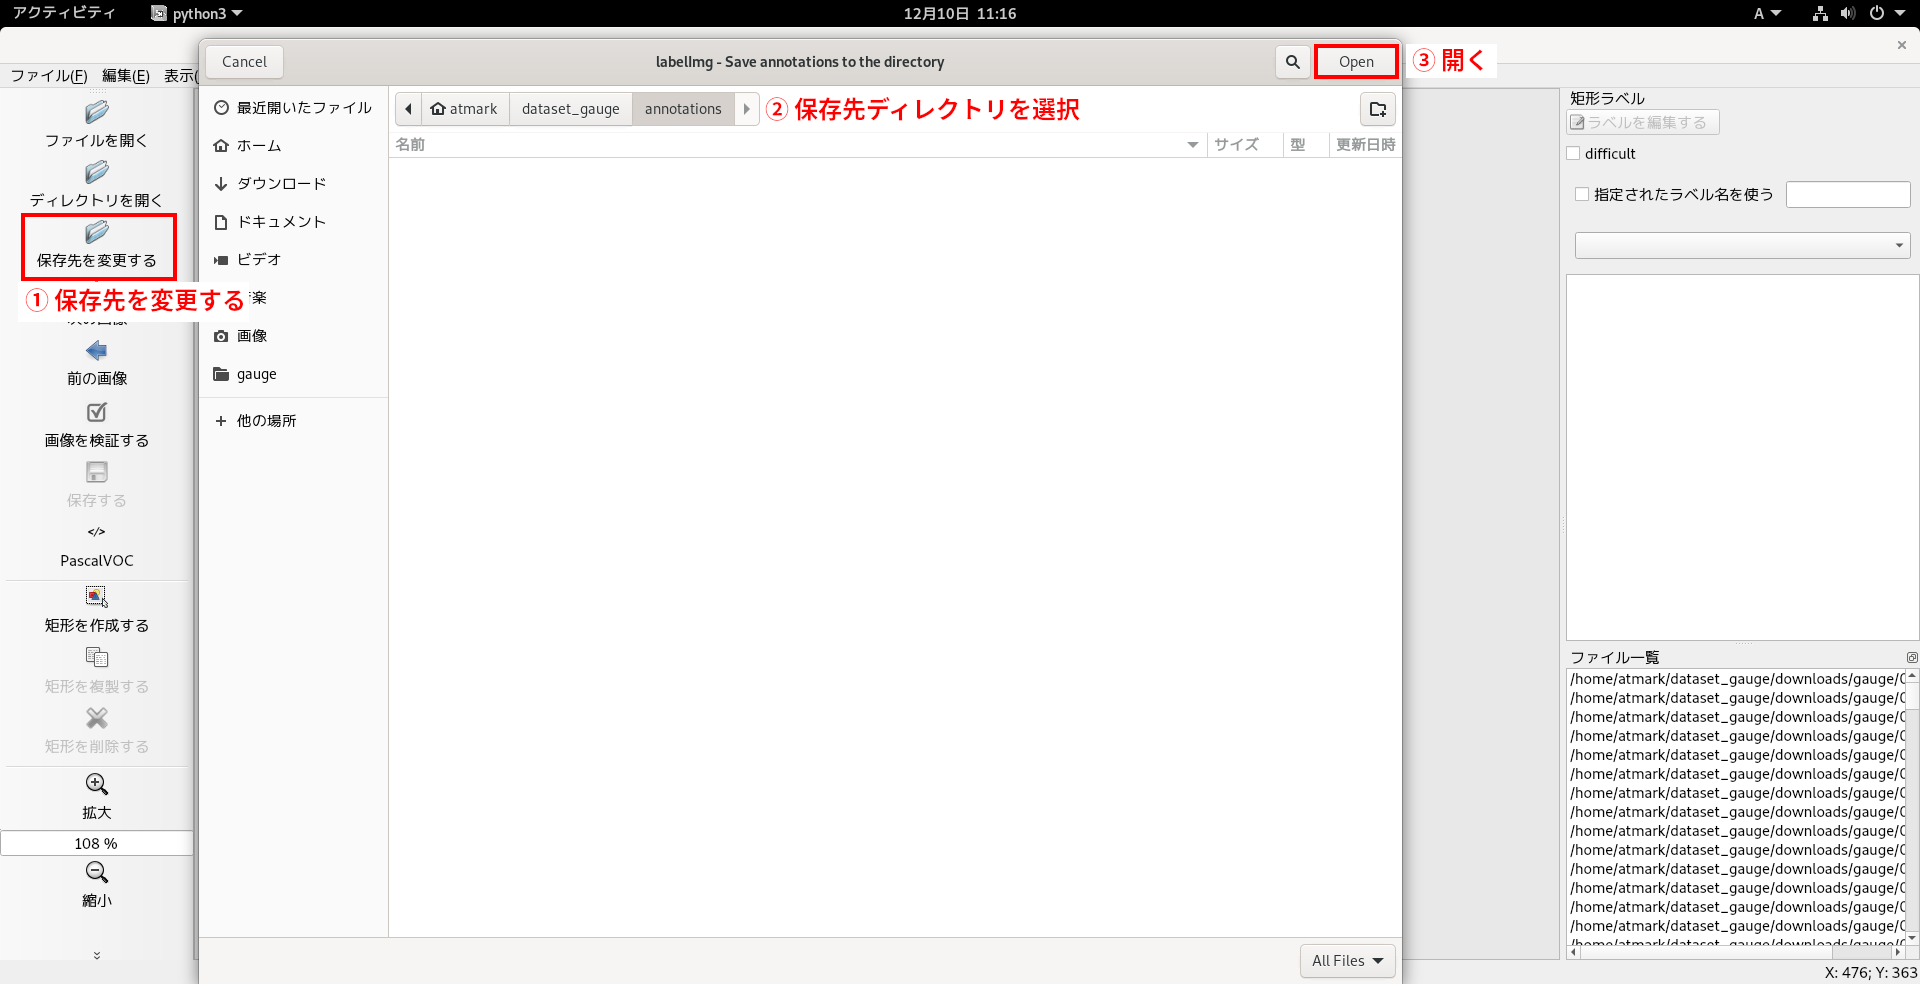
Task: Click the network status icon
Action: tap(1820, 13)
